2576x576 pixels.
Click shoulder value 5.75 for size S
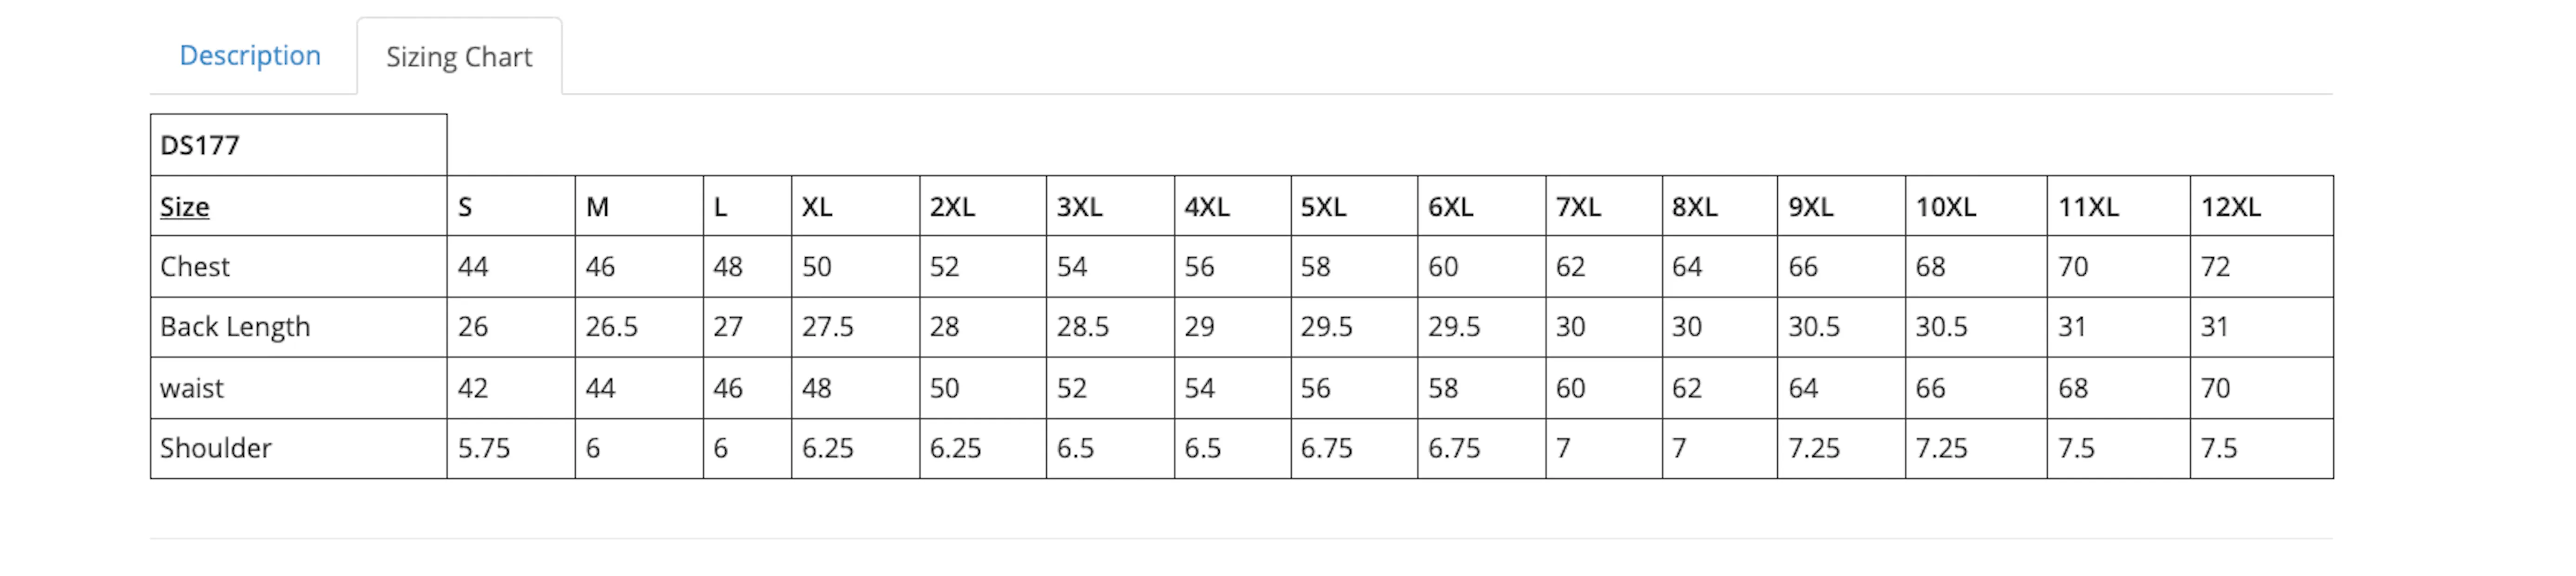(484, 448)
